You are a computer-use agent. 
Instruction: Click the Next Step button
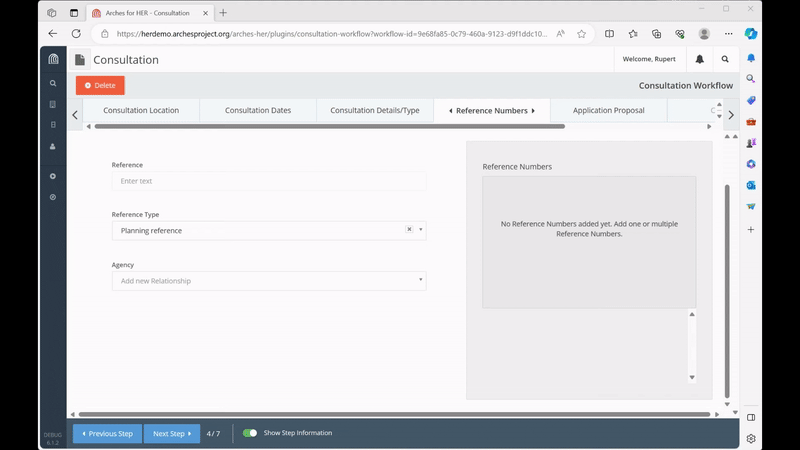(x=171, y=433)
